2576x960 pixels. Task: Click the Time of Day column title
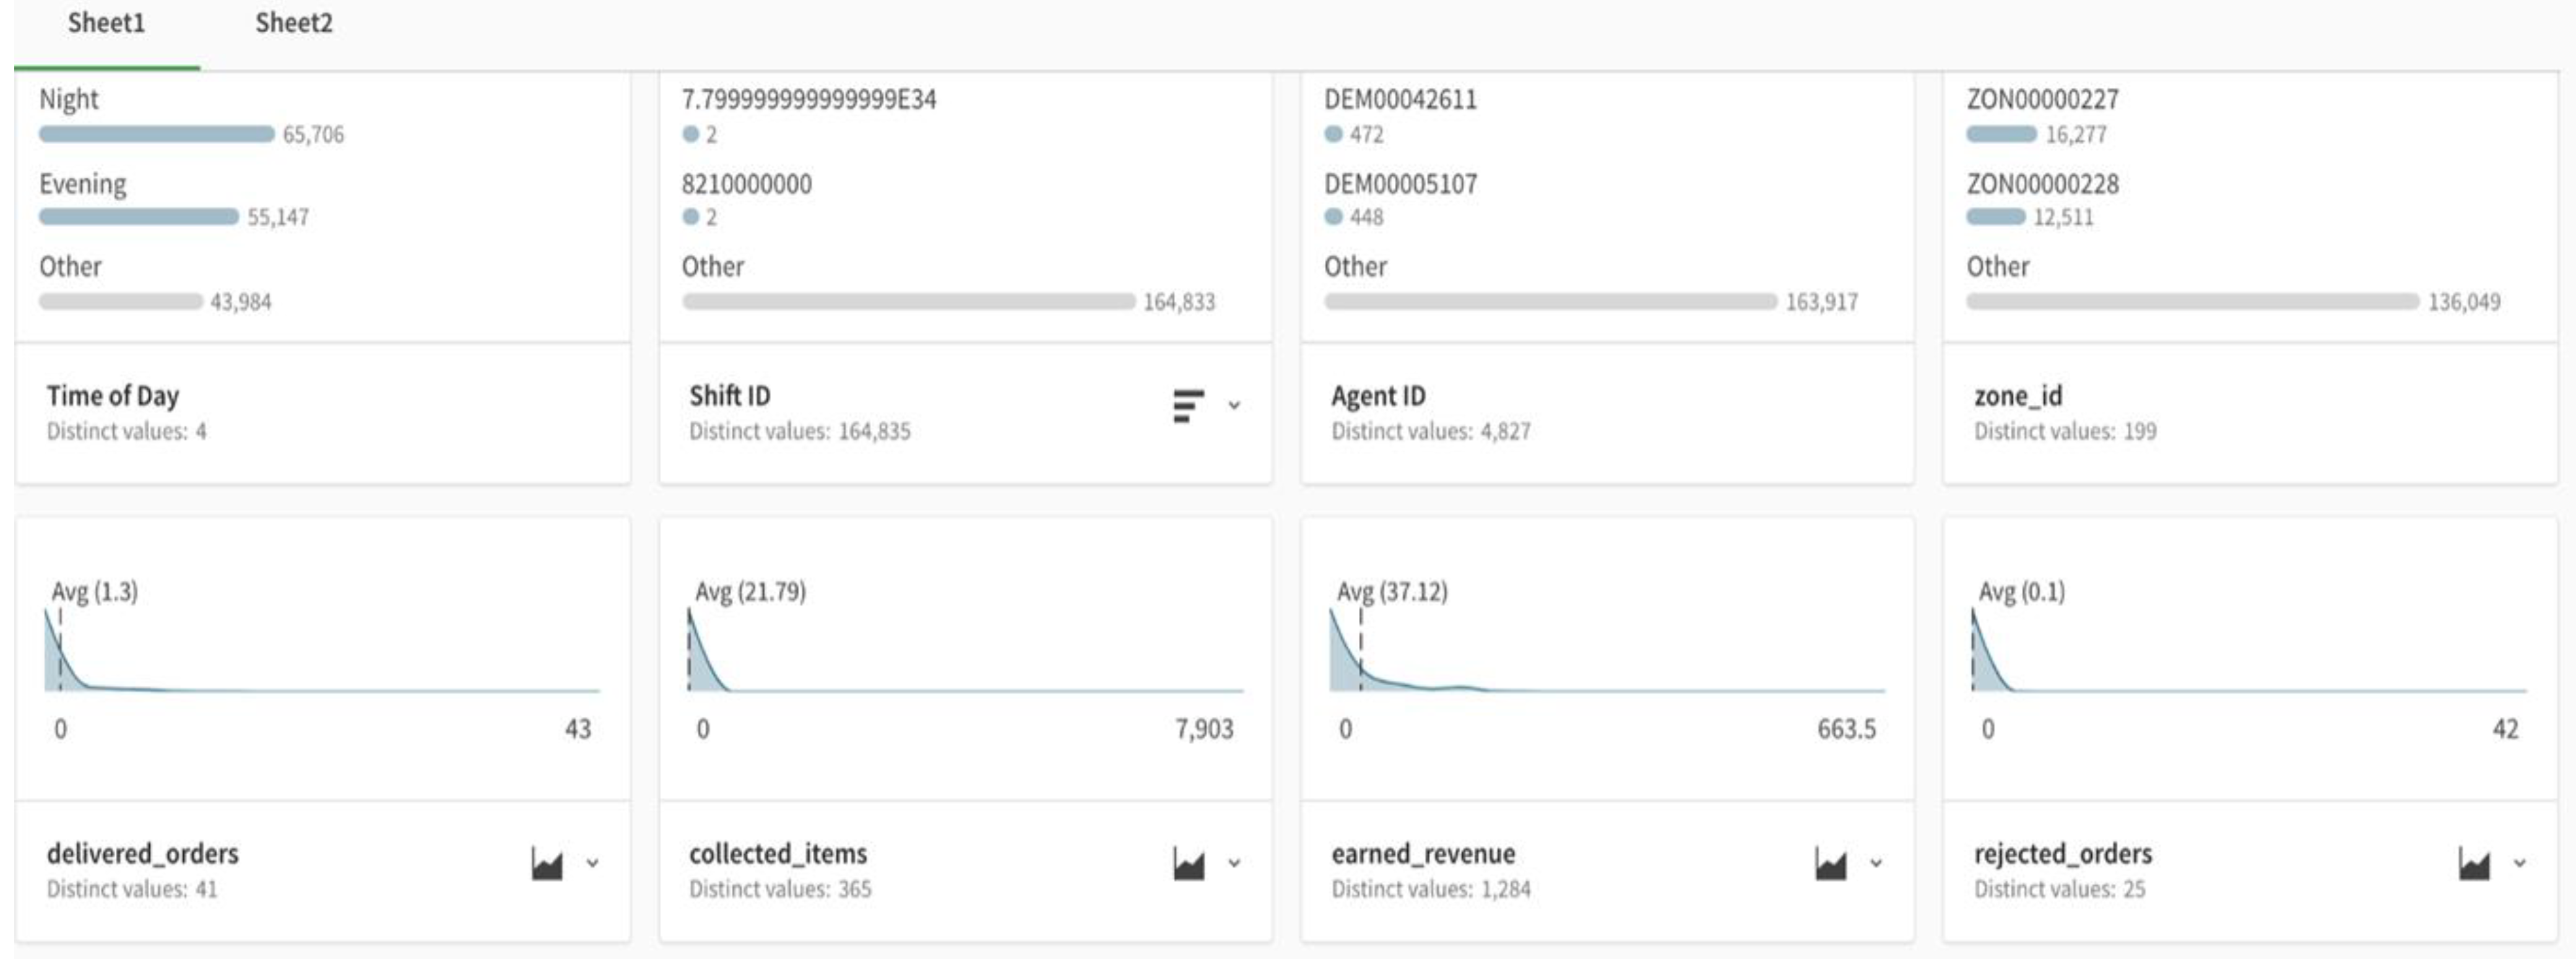(113, 396)
